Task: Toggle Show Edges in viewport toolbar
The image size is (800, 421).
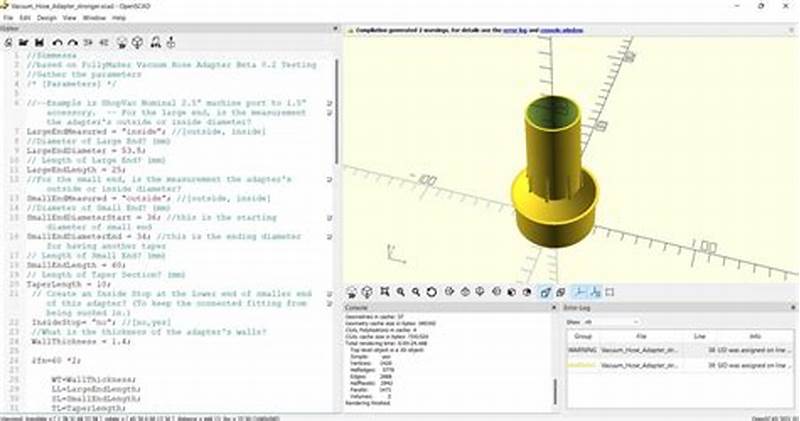Action: (x=610, y=292)
